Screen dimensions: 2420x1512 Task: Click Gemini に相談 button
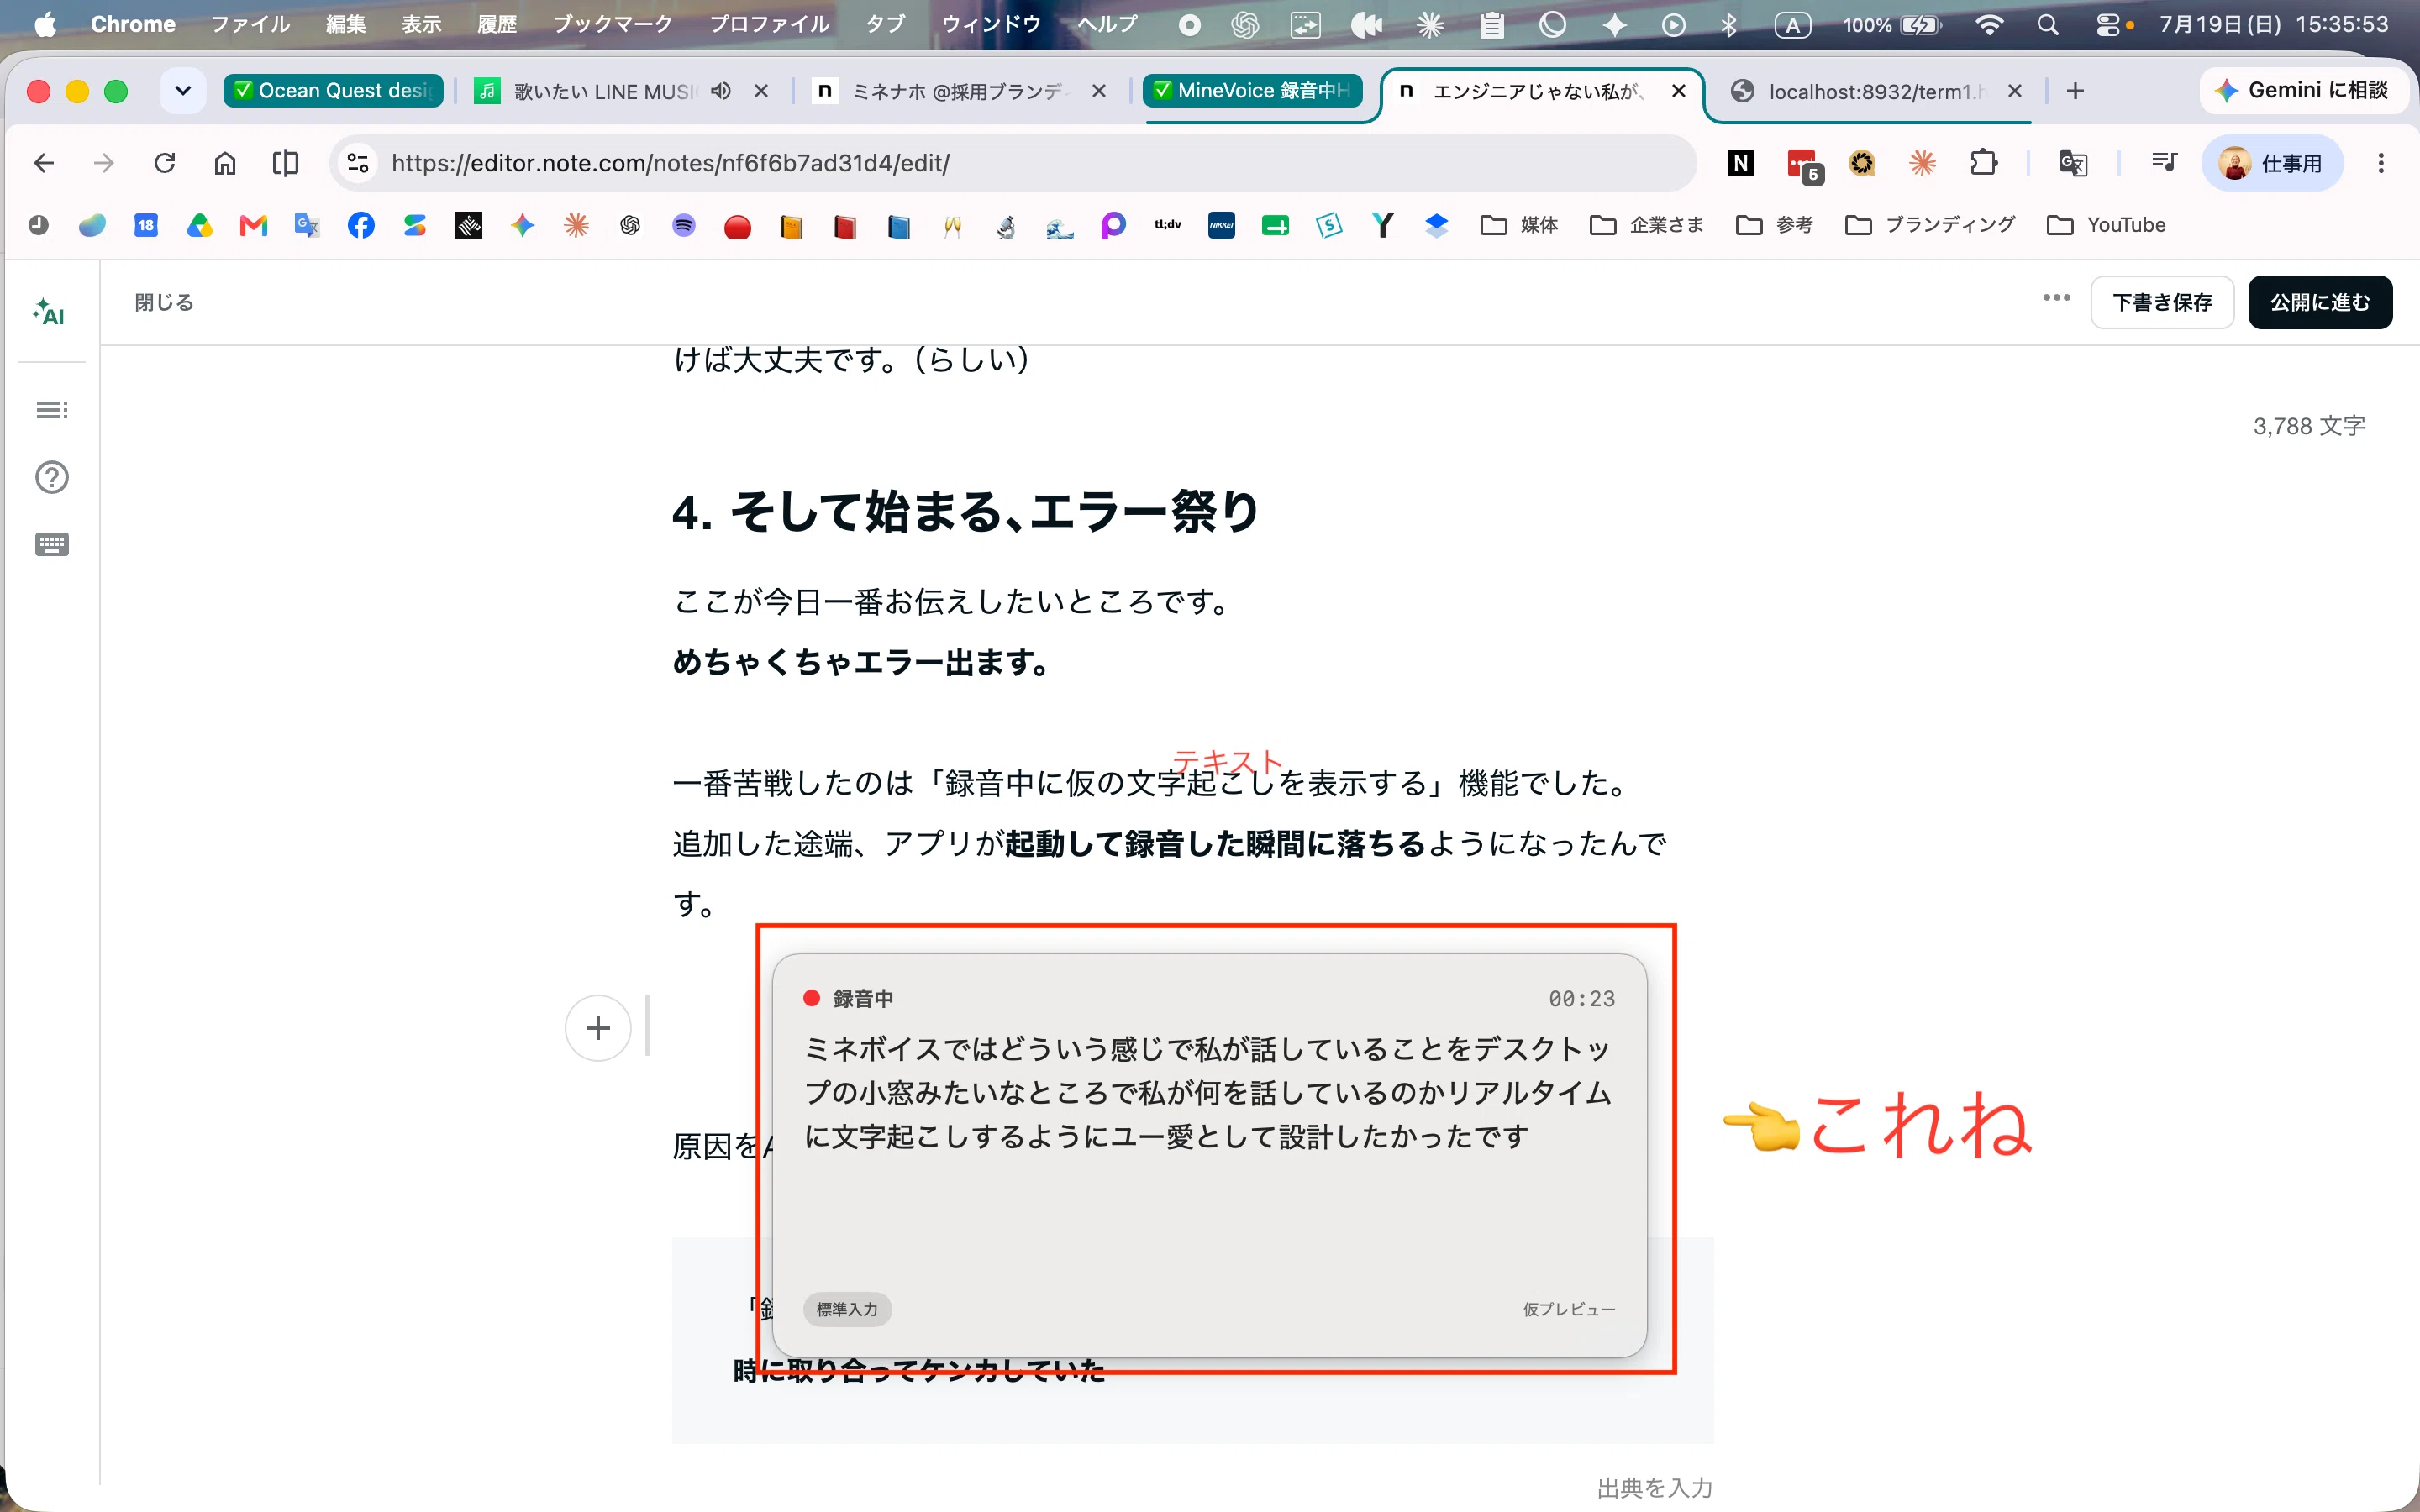pos(2303,91)
